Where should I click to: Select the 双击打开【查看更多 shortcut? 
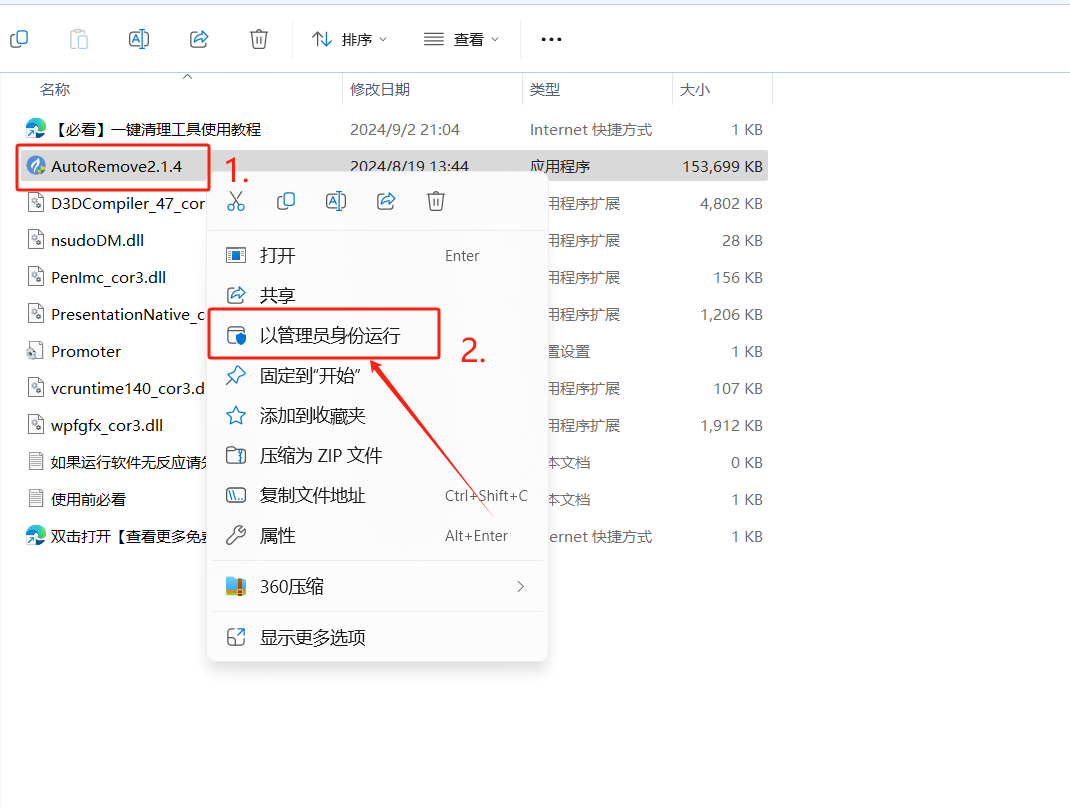point(128,536)
